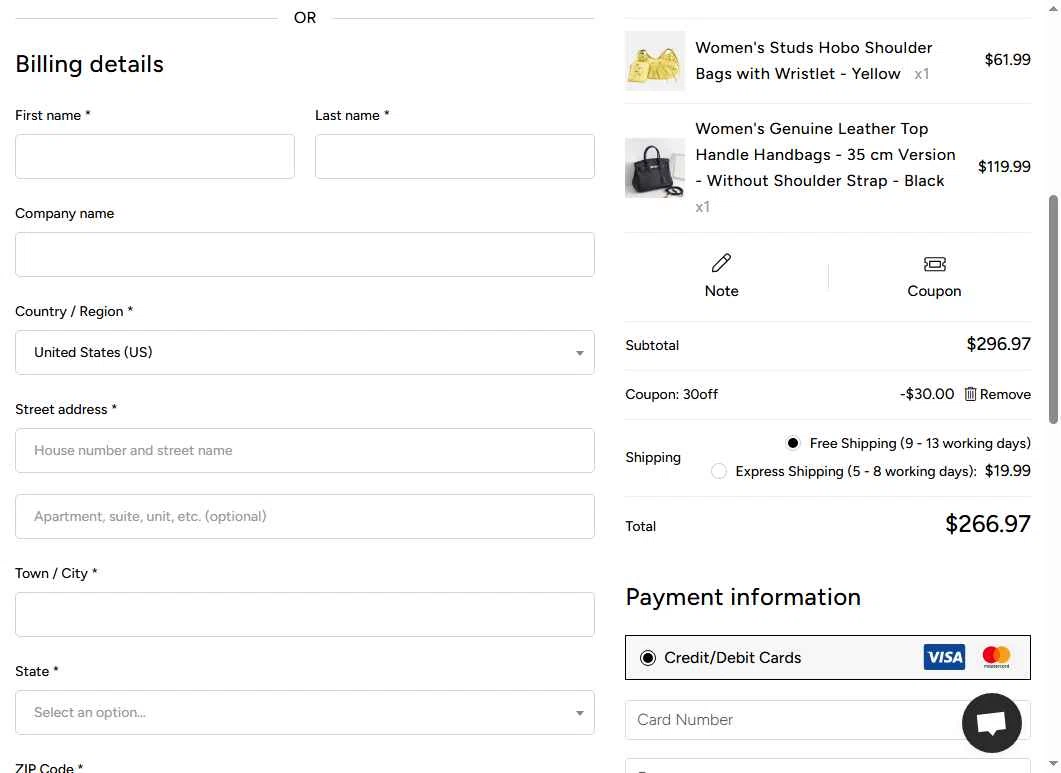Click the Women's Studs Hobo Shoulder Bags title

(814, 61)
